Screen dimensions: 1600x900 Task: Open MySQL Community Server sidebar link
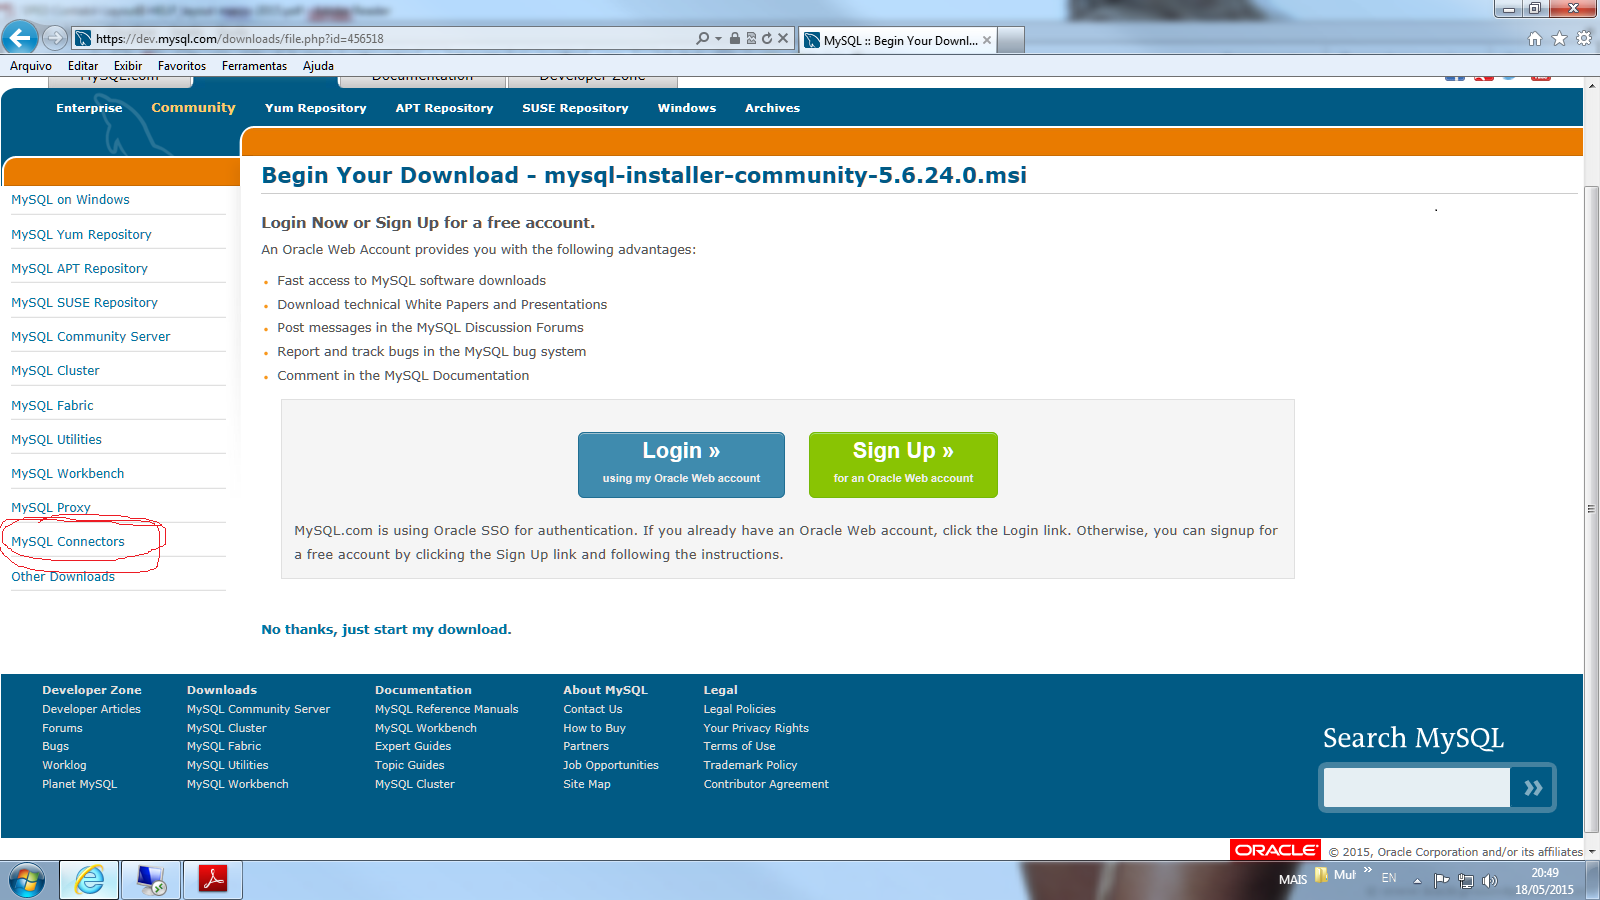click(x=90, y=337)
